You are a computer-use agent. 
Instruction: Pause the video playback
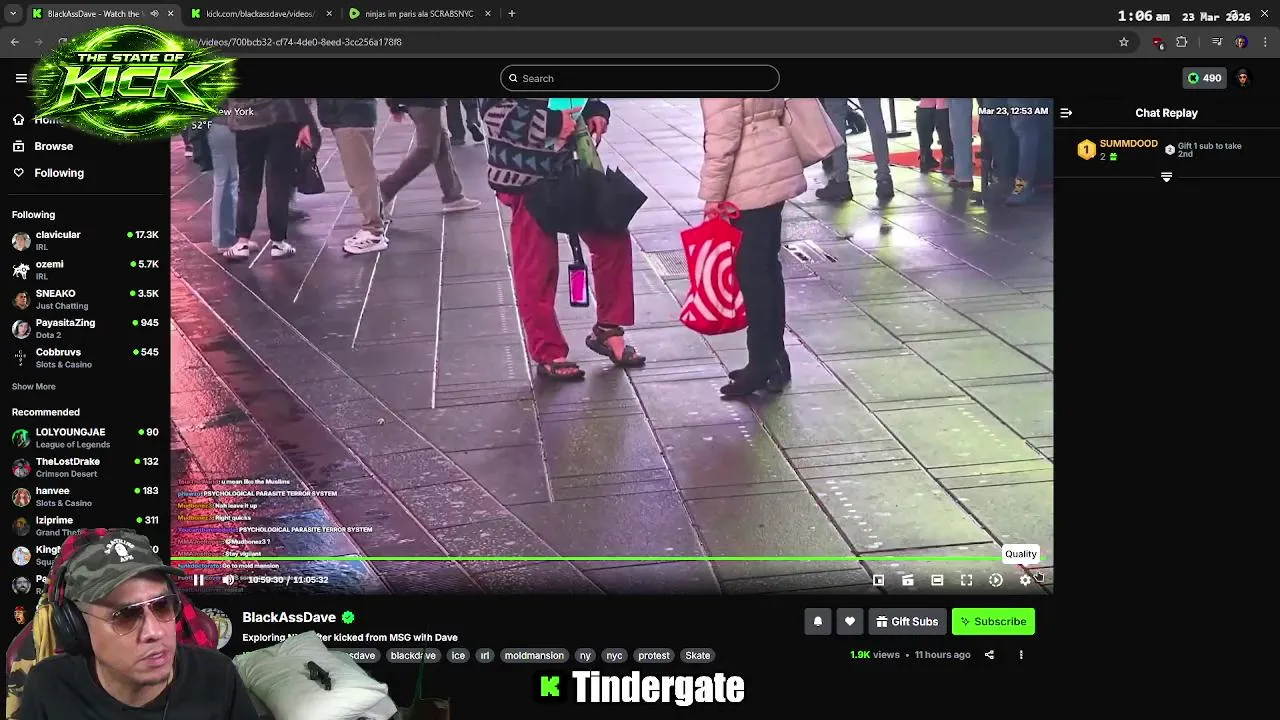[x=199, y=580]
